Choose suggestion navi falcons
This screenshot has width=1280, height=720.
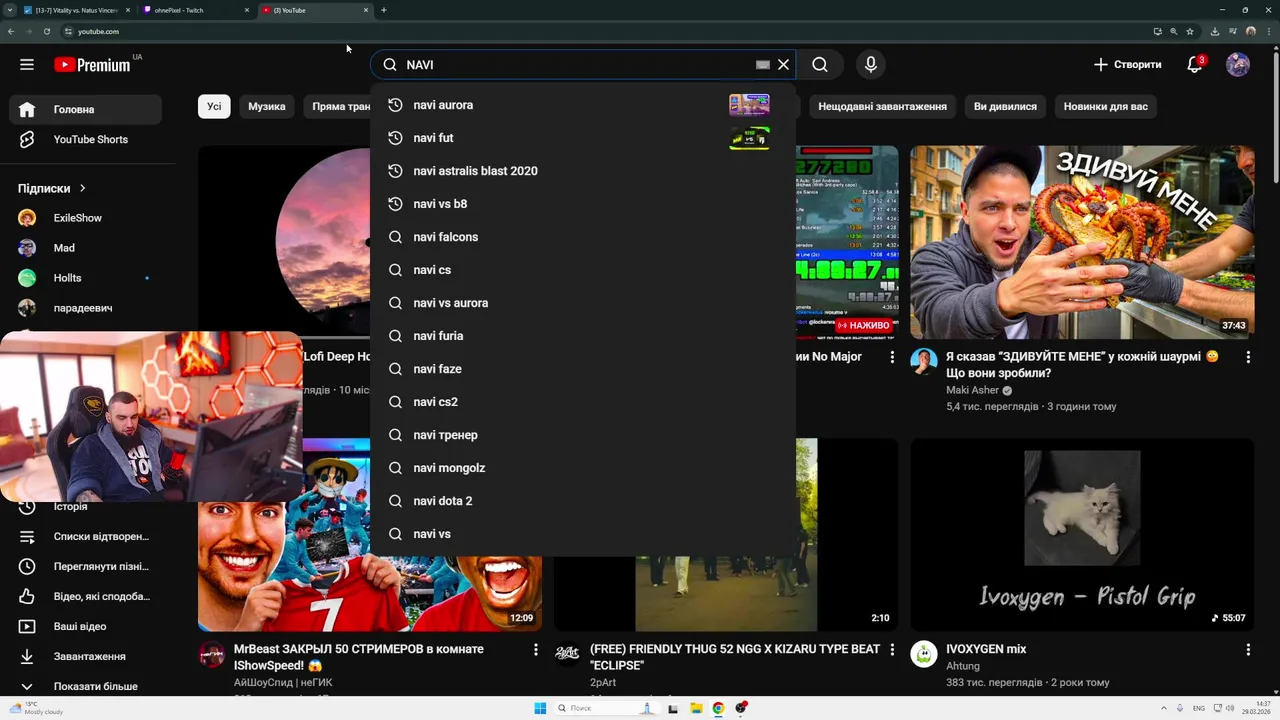click(x=583, y=237)
